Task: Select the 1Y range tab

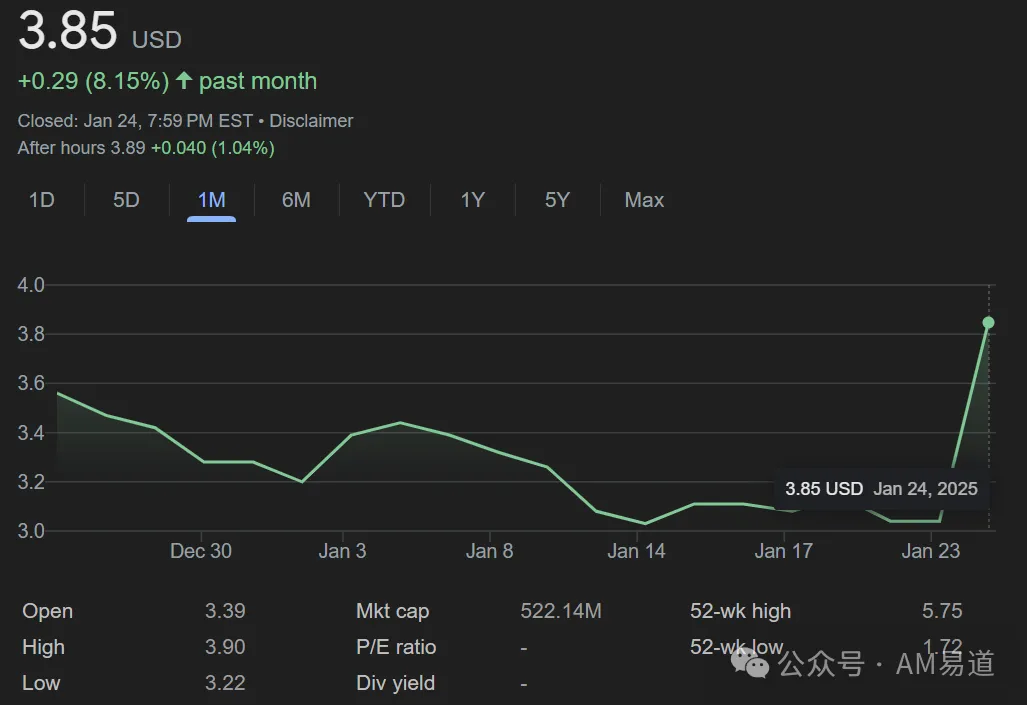Action: 472,200
